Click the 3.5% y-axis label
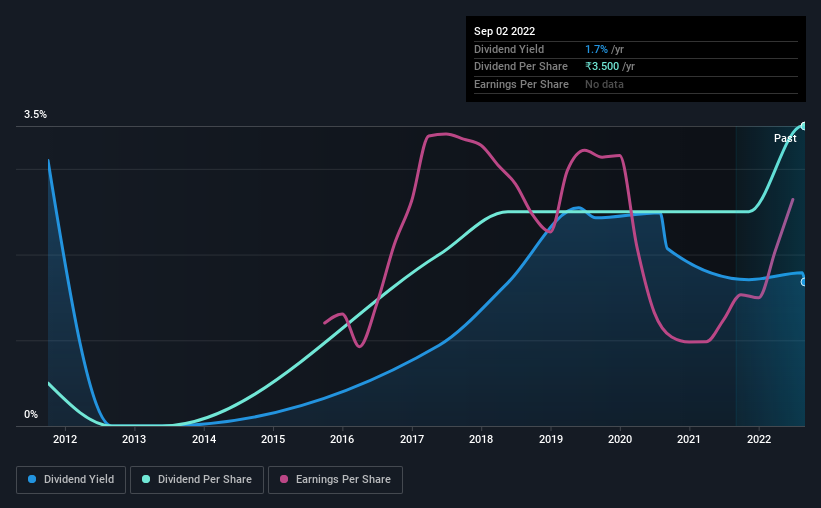 35,114
